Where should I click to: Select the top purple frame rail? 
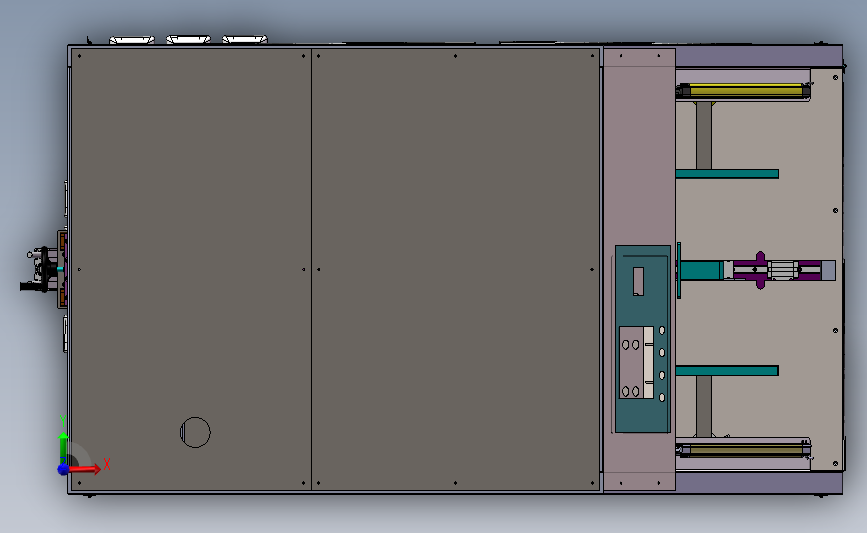point(759,57)
